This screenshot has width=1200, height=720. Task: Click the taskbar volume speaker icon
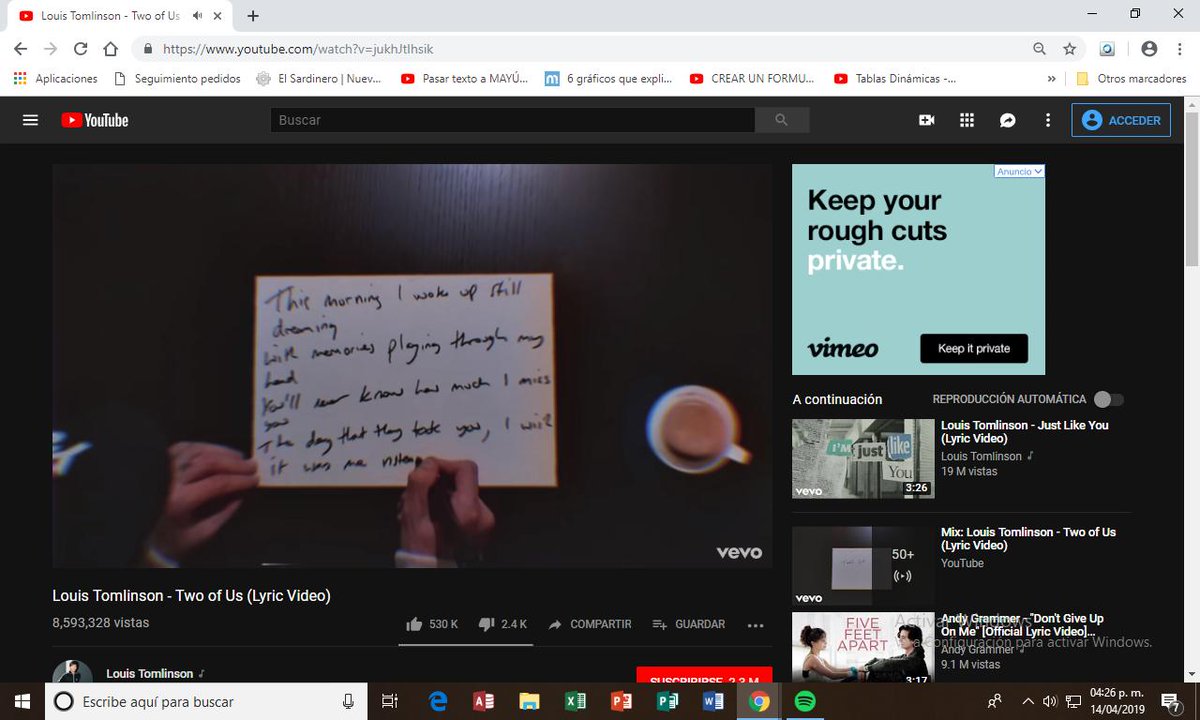[x=1049, y=701]
